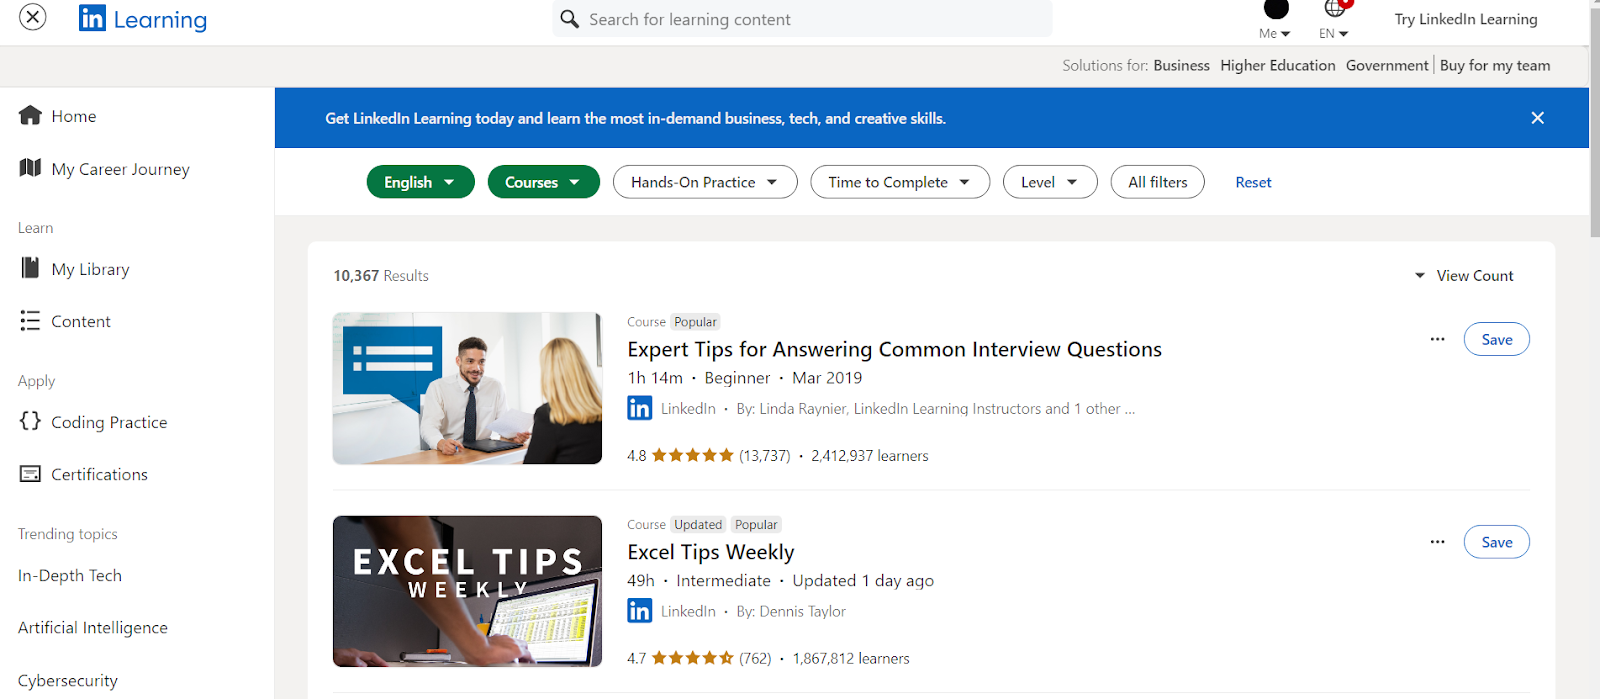Viewport: 1600px width, 699px height.
Task: Open the Government solutions link
Action: tap(1387, 65)
